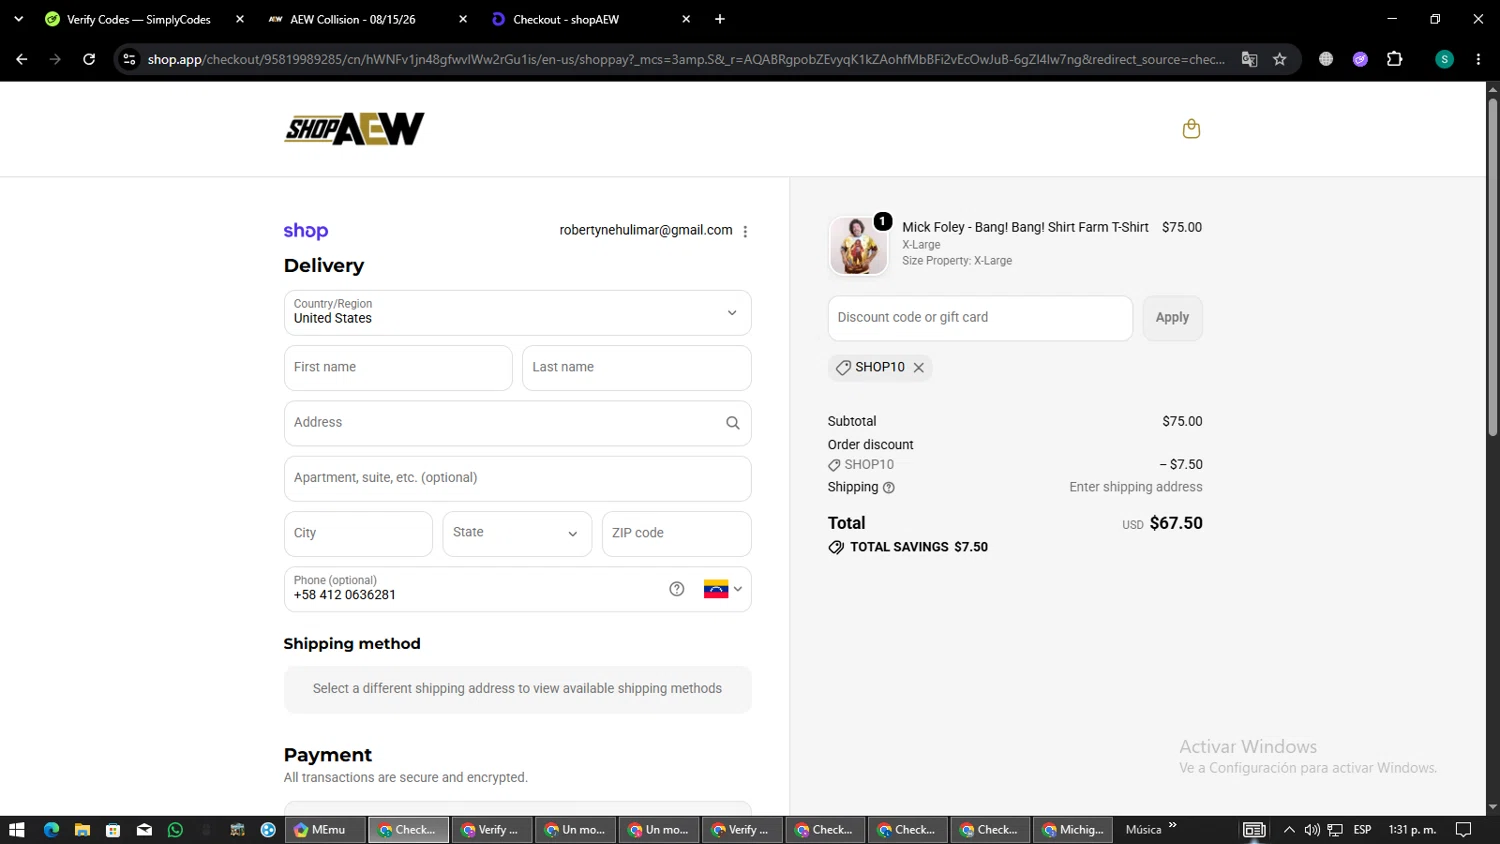Focus the ZIP code field
Image resolution: width=1500 pixels, height=844 pixels.
click(676, 534)
